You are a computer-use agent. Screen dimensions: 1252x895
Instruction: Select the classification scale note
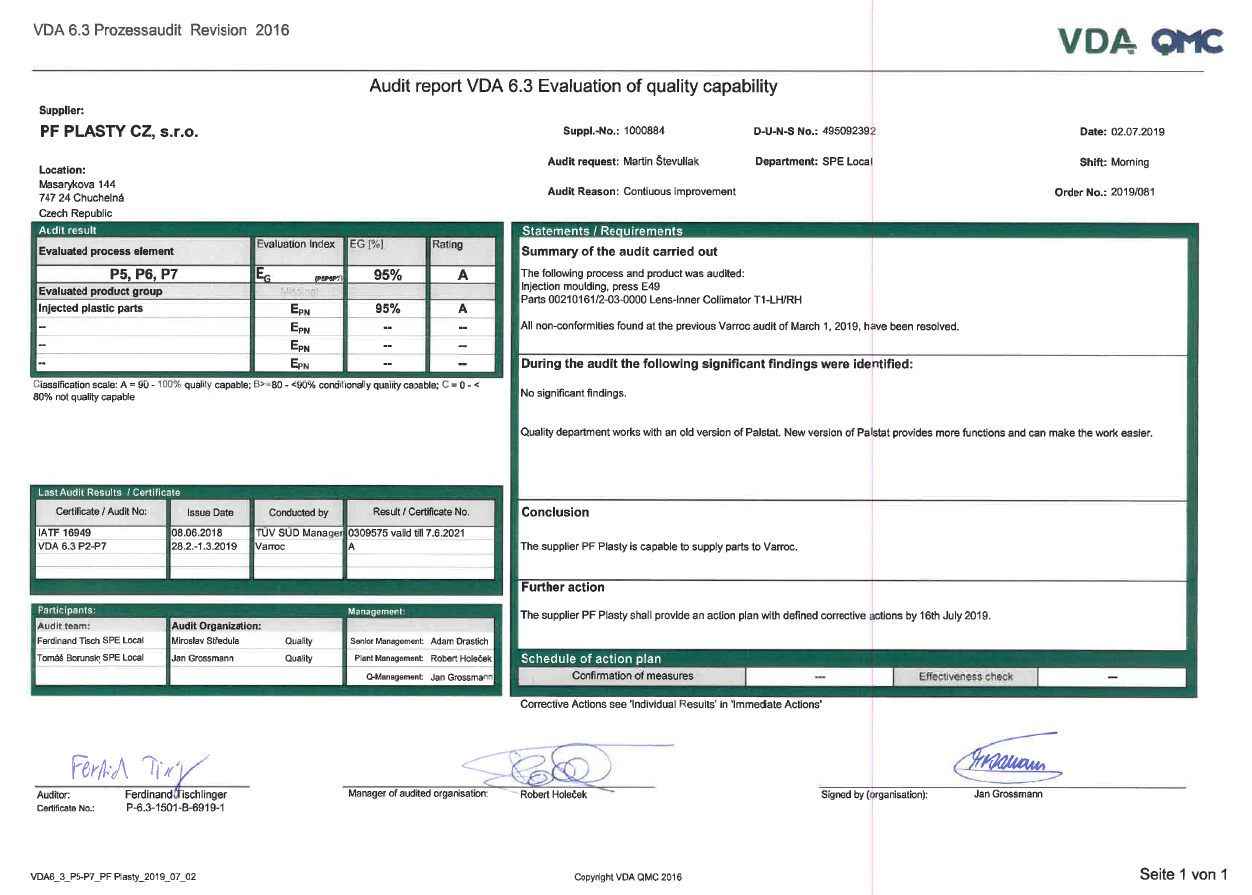pos(256,390)
